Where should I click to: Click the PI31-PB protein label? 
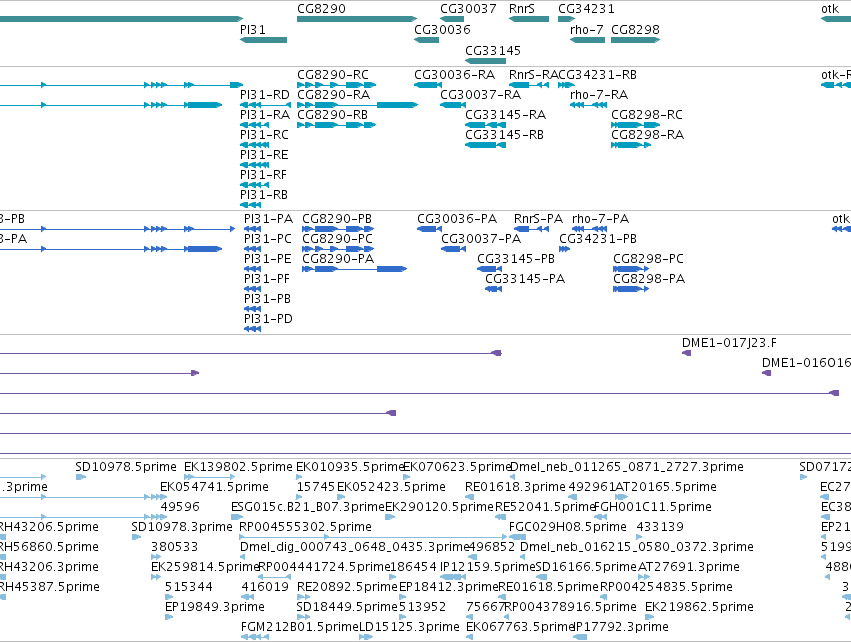click(268, 299)
